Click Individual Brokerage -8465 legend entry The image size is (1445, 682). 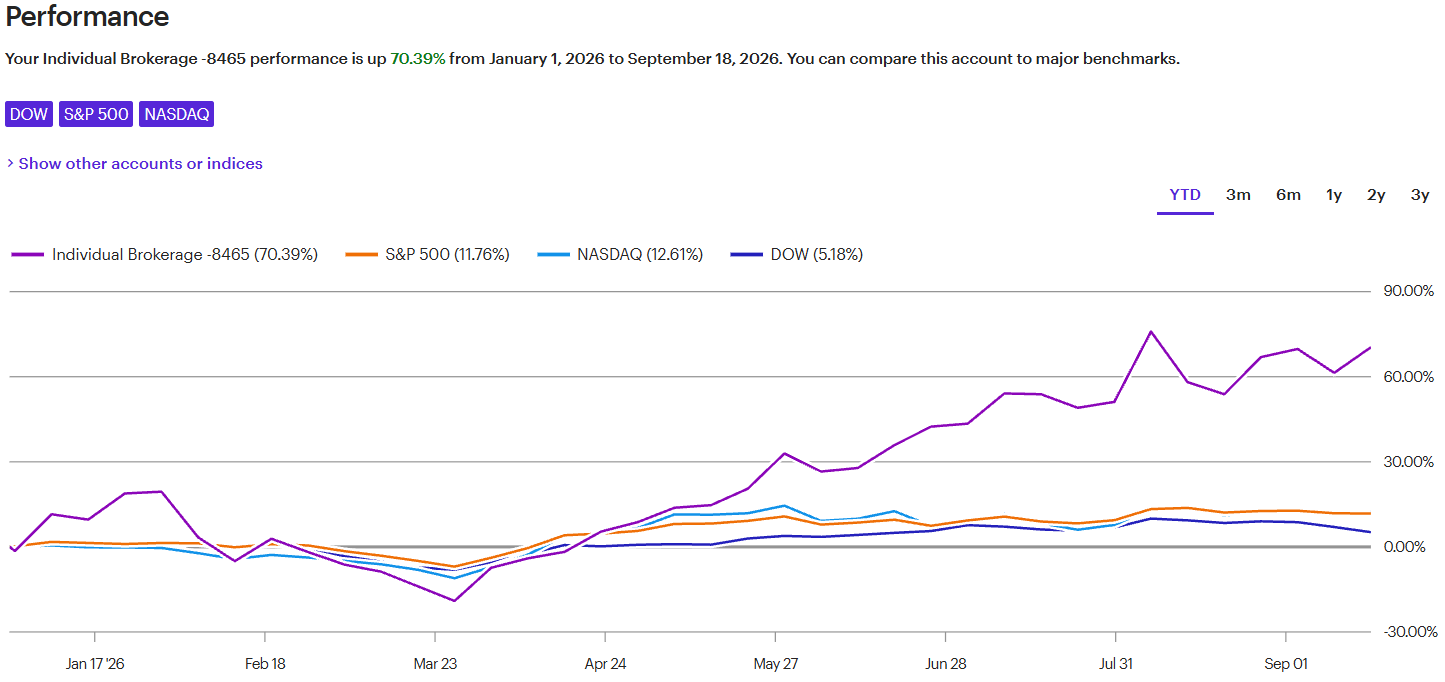pos(165,254)
